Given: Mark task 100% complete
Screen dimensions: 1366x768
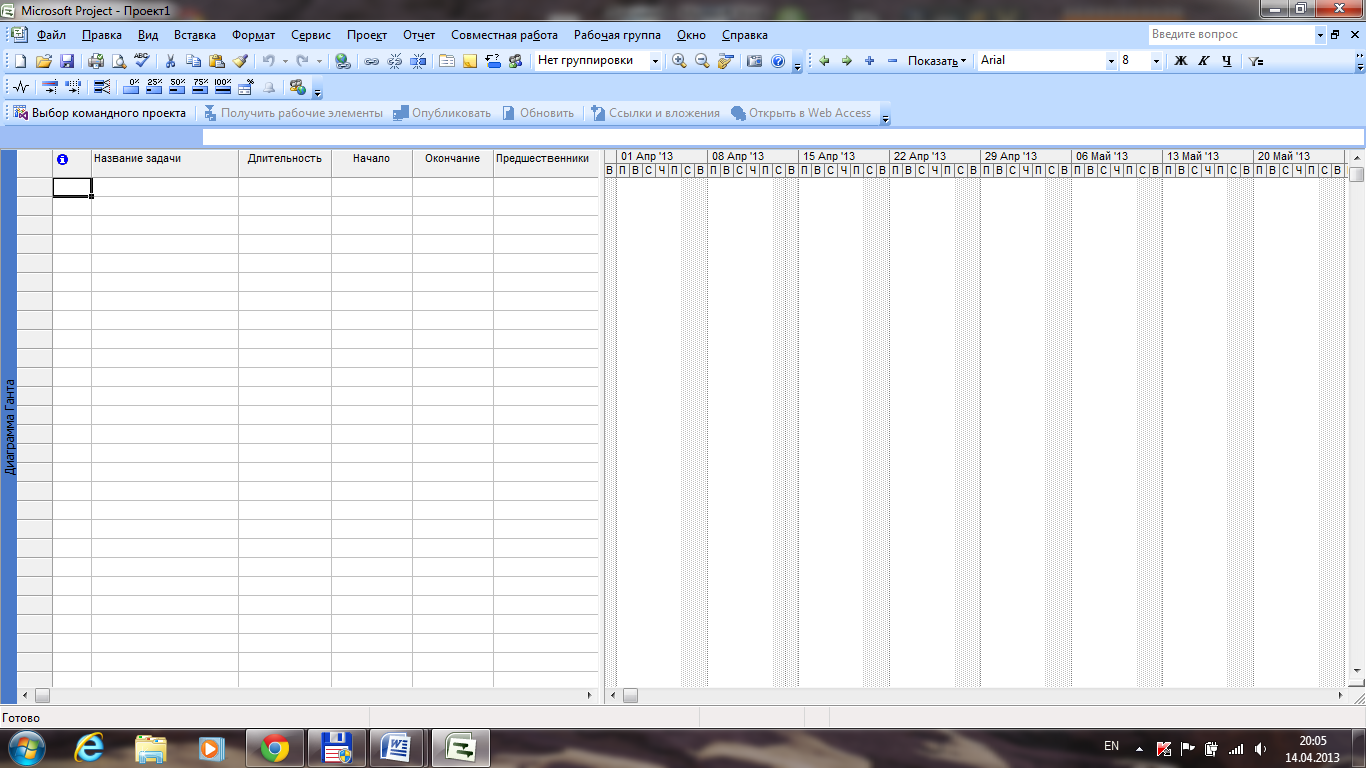Looking at the screenshot, I should tap(223, 87).
